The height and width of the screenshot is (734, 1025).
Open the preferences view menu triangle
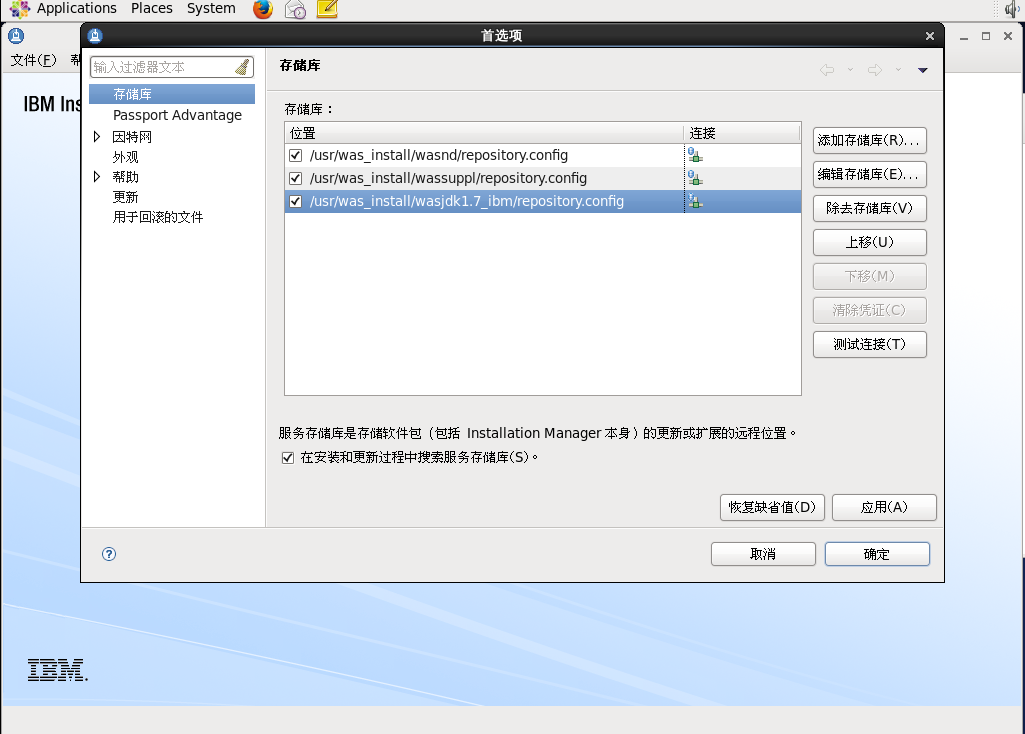[x=922, y=70]
